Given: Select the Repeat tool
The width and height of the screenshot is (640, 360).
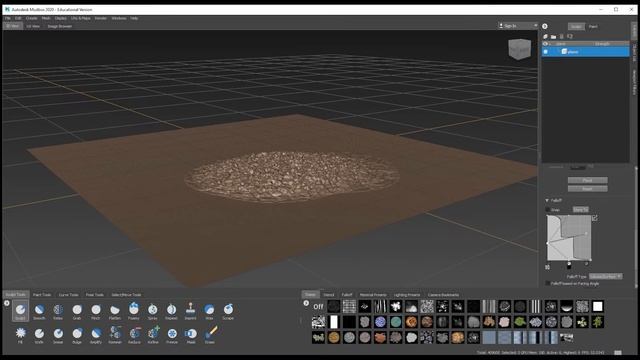Looking at the screenshot, I should pyautogui.click(x=171, y=311).
